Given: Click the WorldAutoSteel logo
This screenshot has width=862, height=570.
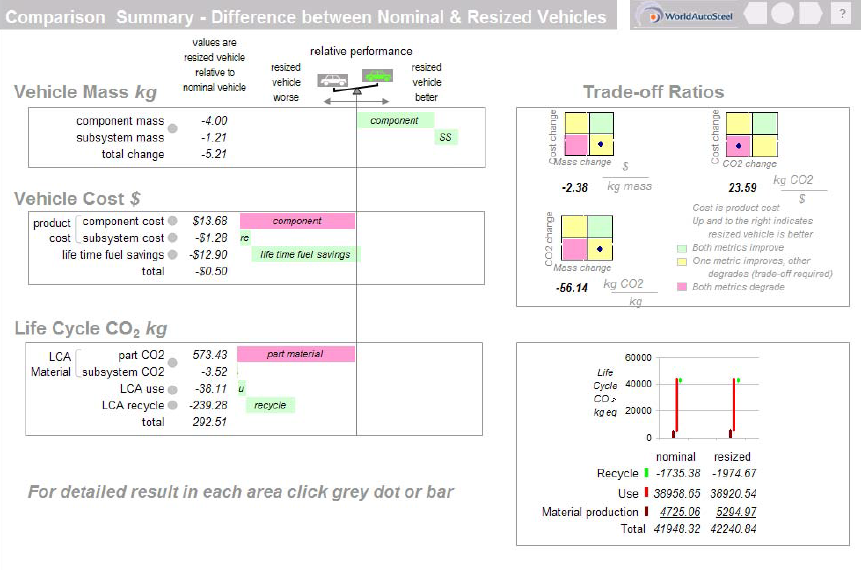Looking at the screenshot, I should [686, 15].
